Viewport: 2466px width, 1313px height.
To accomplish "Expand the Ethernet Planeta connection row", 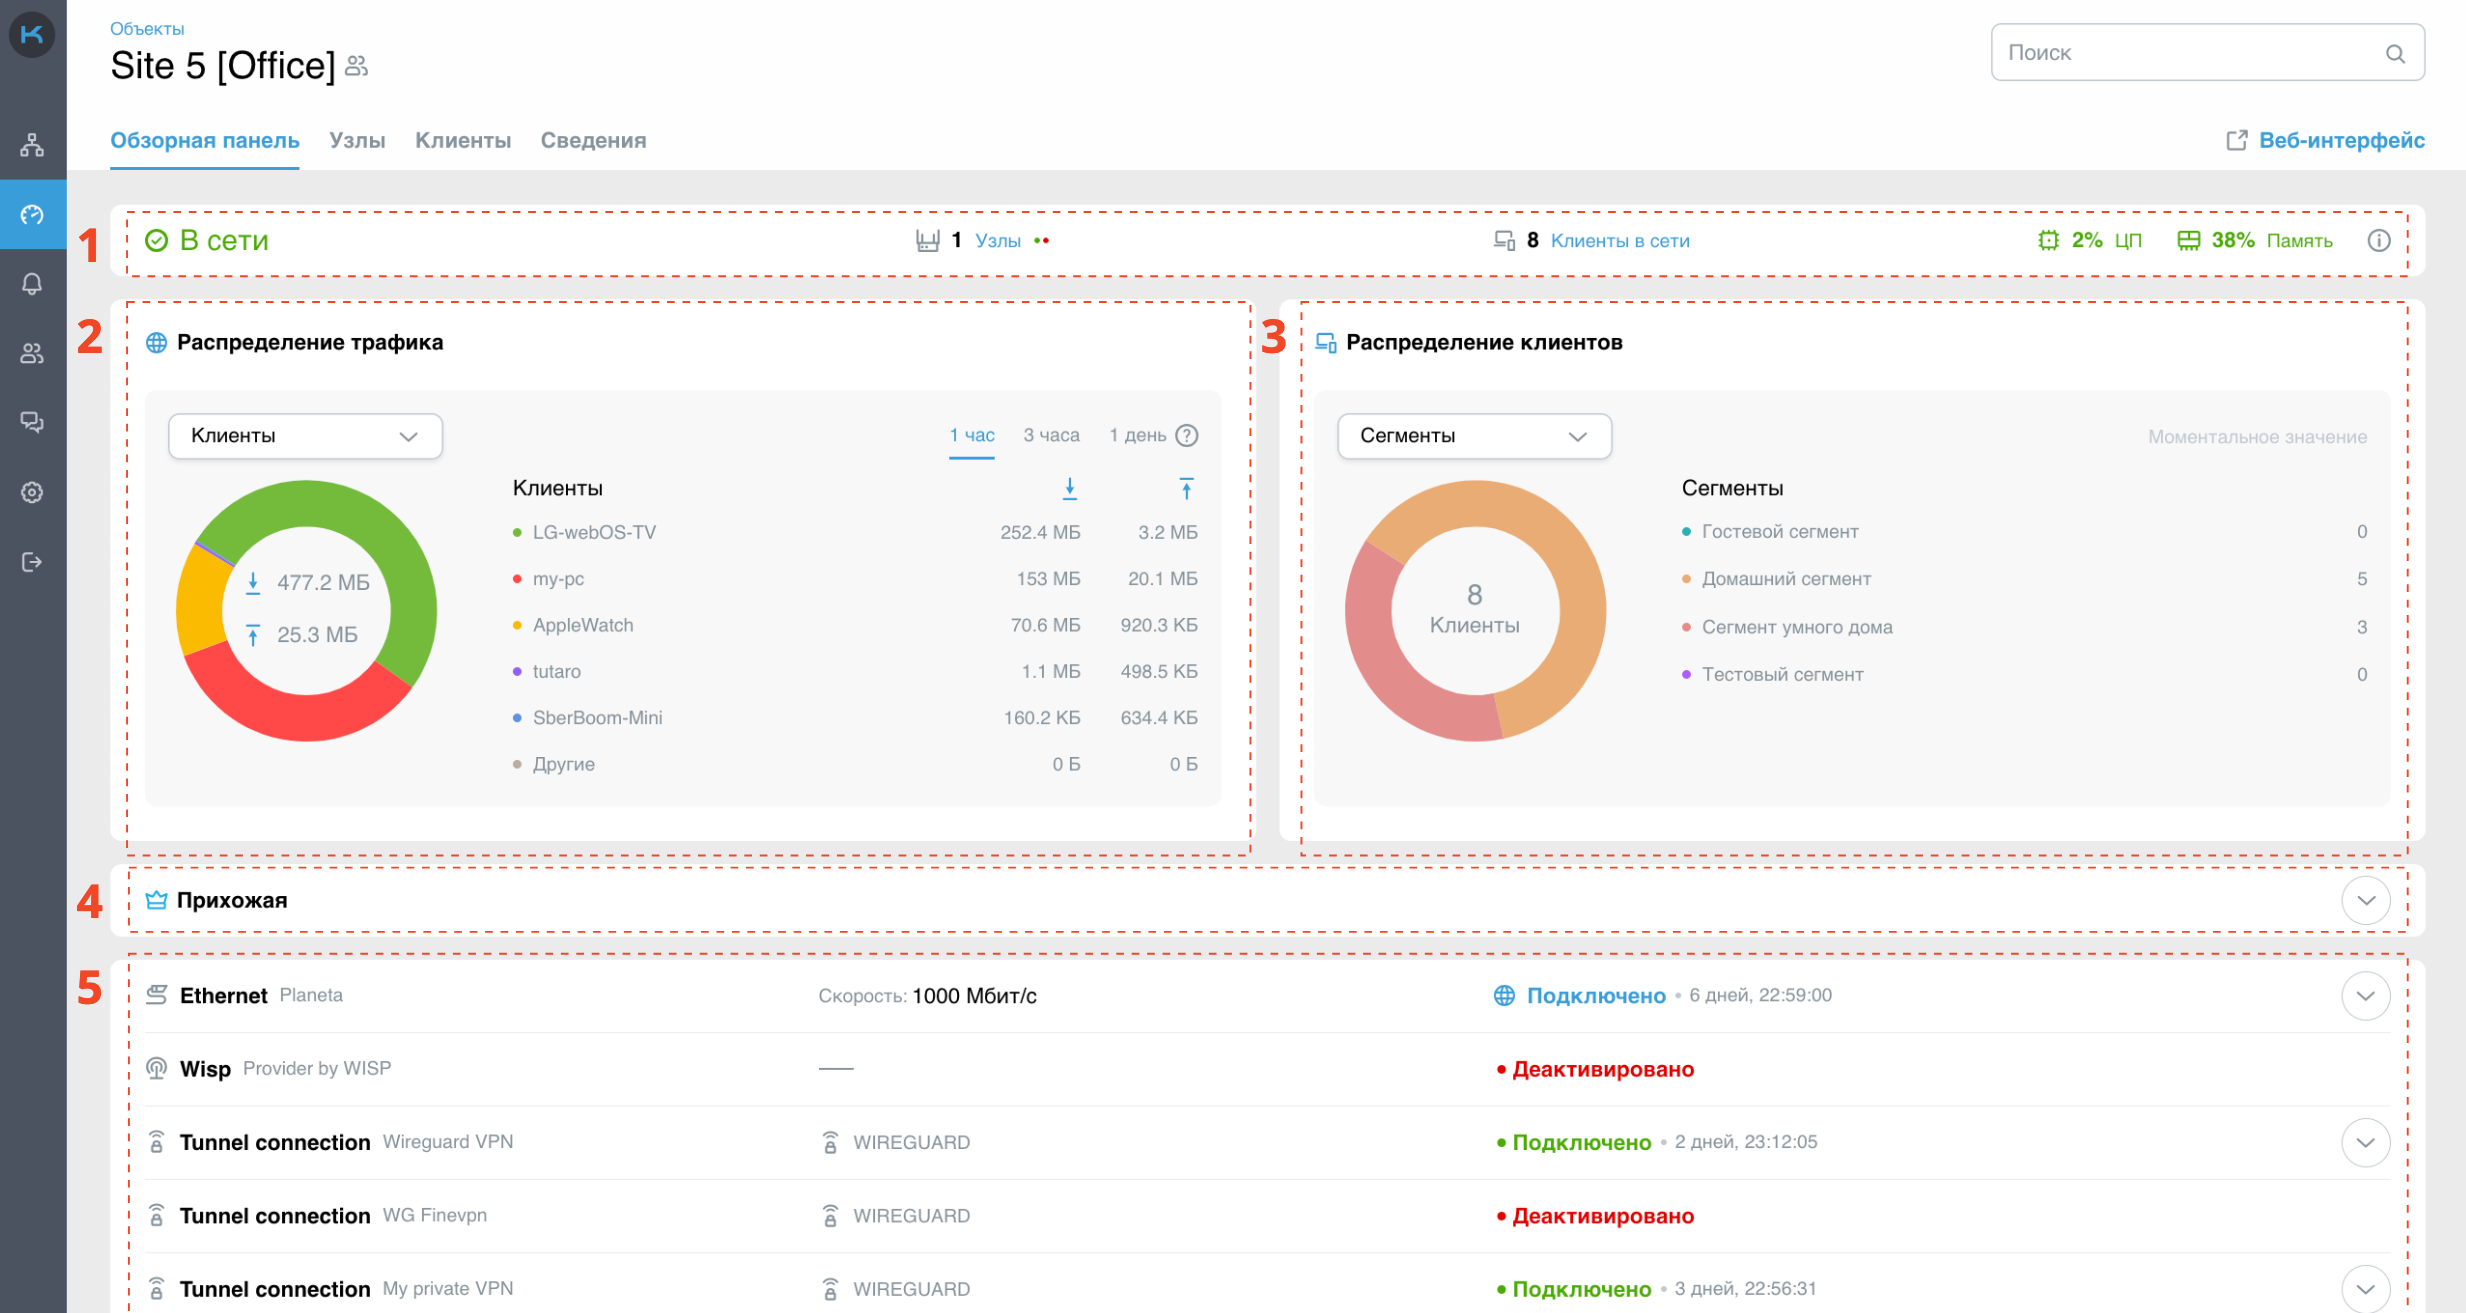I will point(2365,996).
